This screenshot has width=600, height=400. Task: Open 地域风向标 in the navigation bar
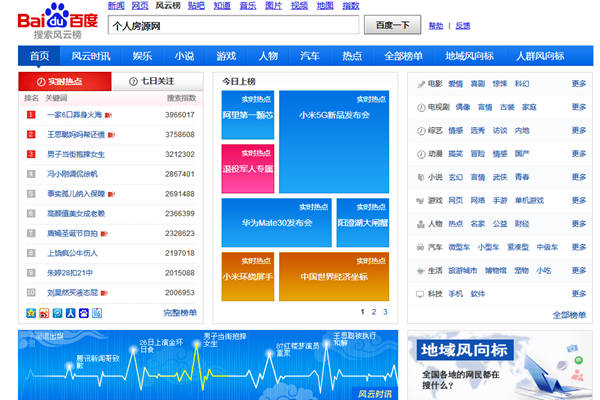tap(469, 56)
